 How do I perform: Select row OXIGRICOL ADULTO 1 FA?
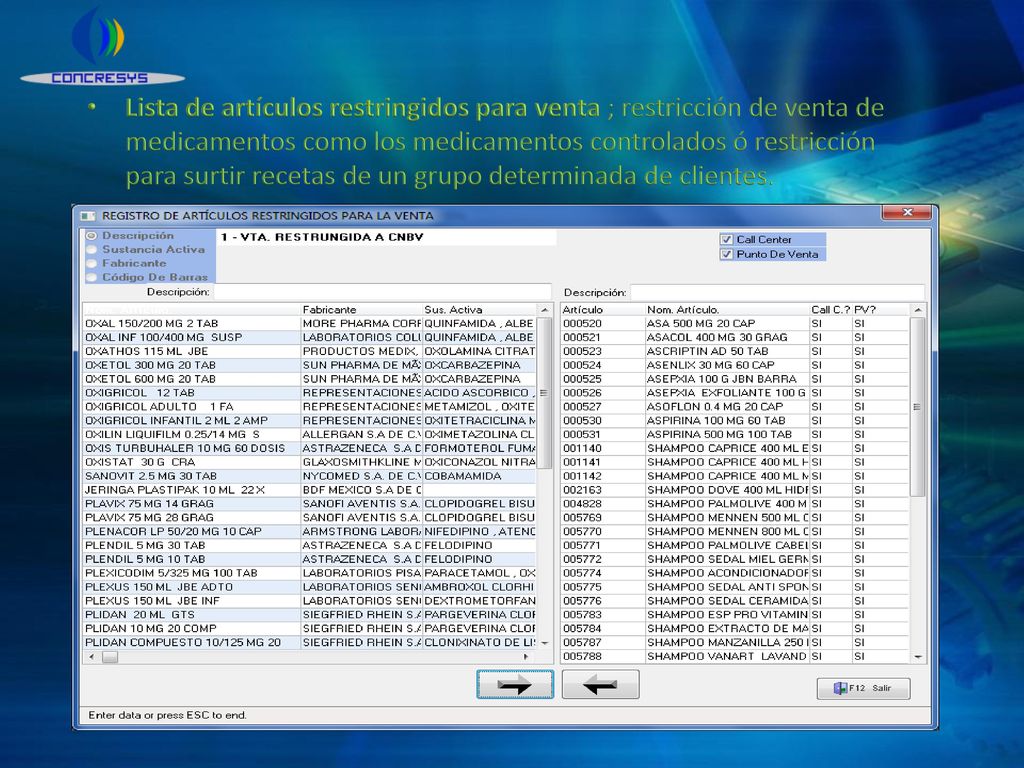[310, 406]
